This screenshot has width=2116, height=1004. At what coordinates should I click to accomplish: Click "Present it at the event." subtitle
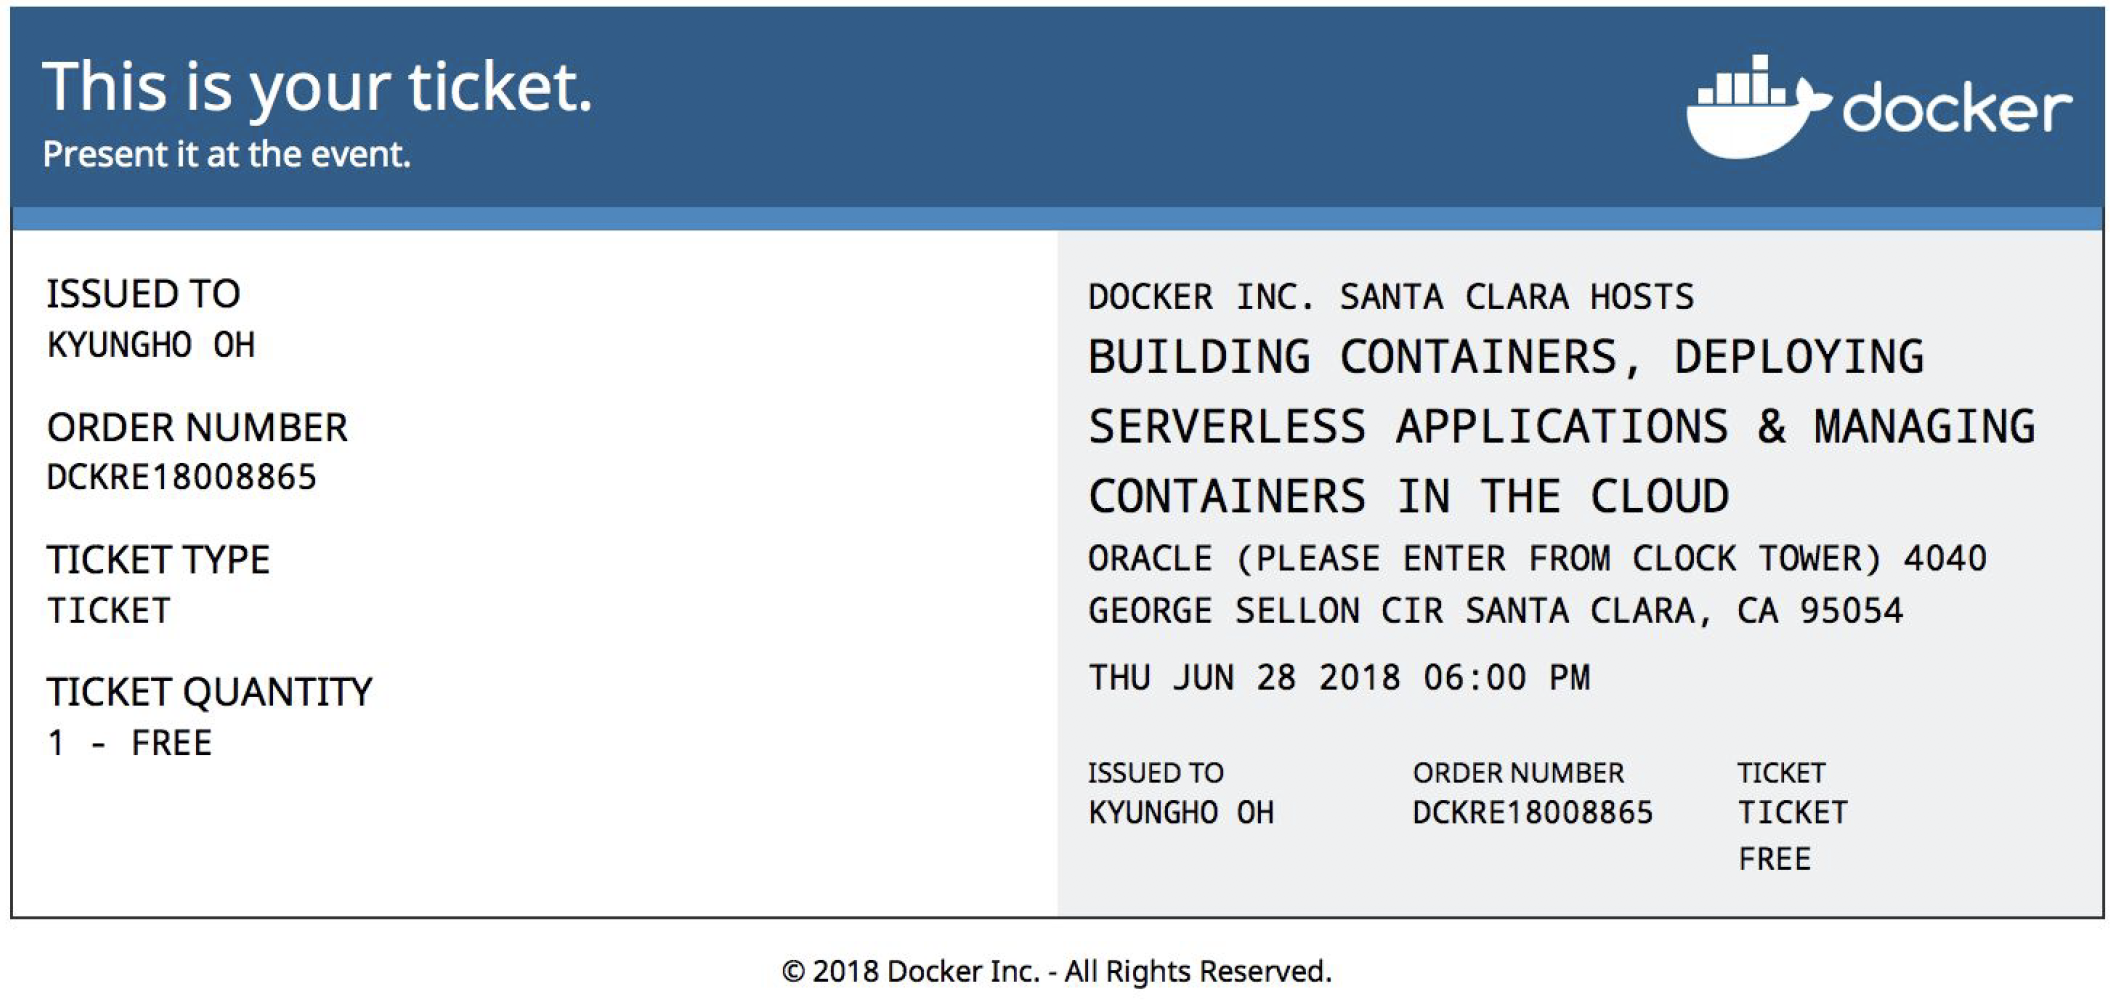click(x=226, y=154)
